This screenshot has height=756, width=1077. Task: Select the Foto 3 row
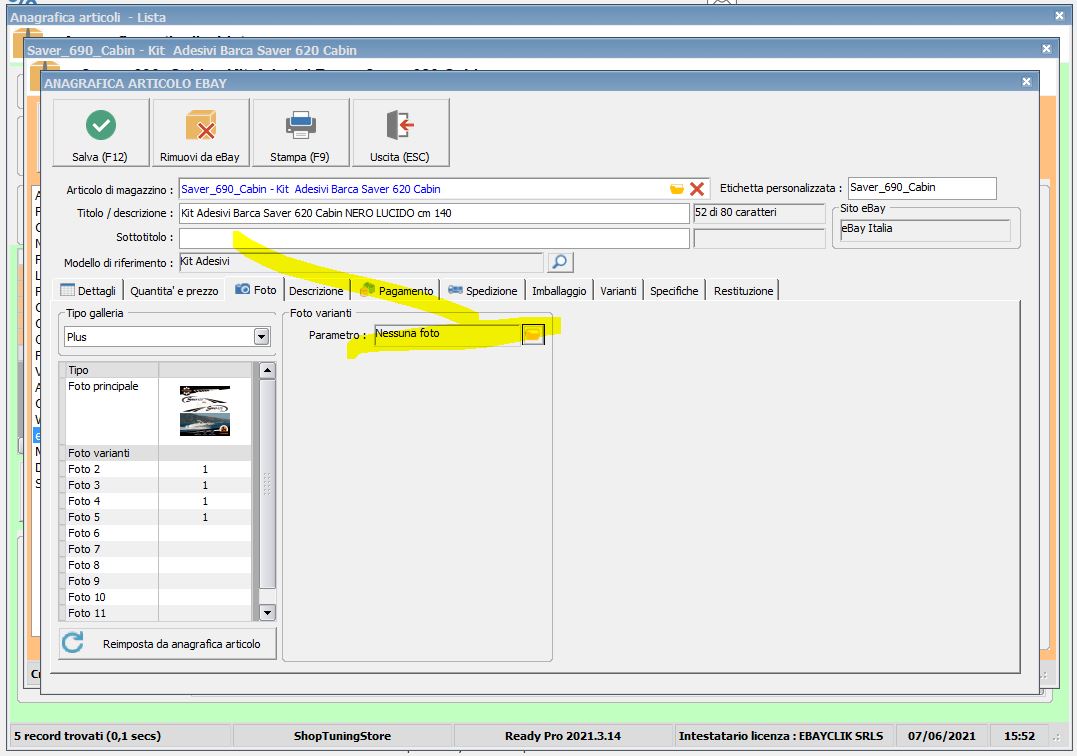[159, 485]
